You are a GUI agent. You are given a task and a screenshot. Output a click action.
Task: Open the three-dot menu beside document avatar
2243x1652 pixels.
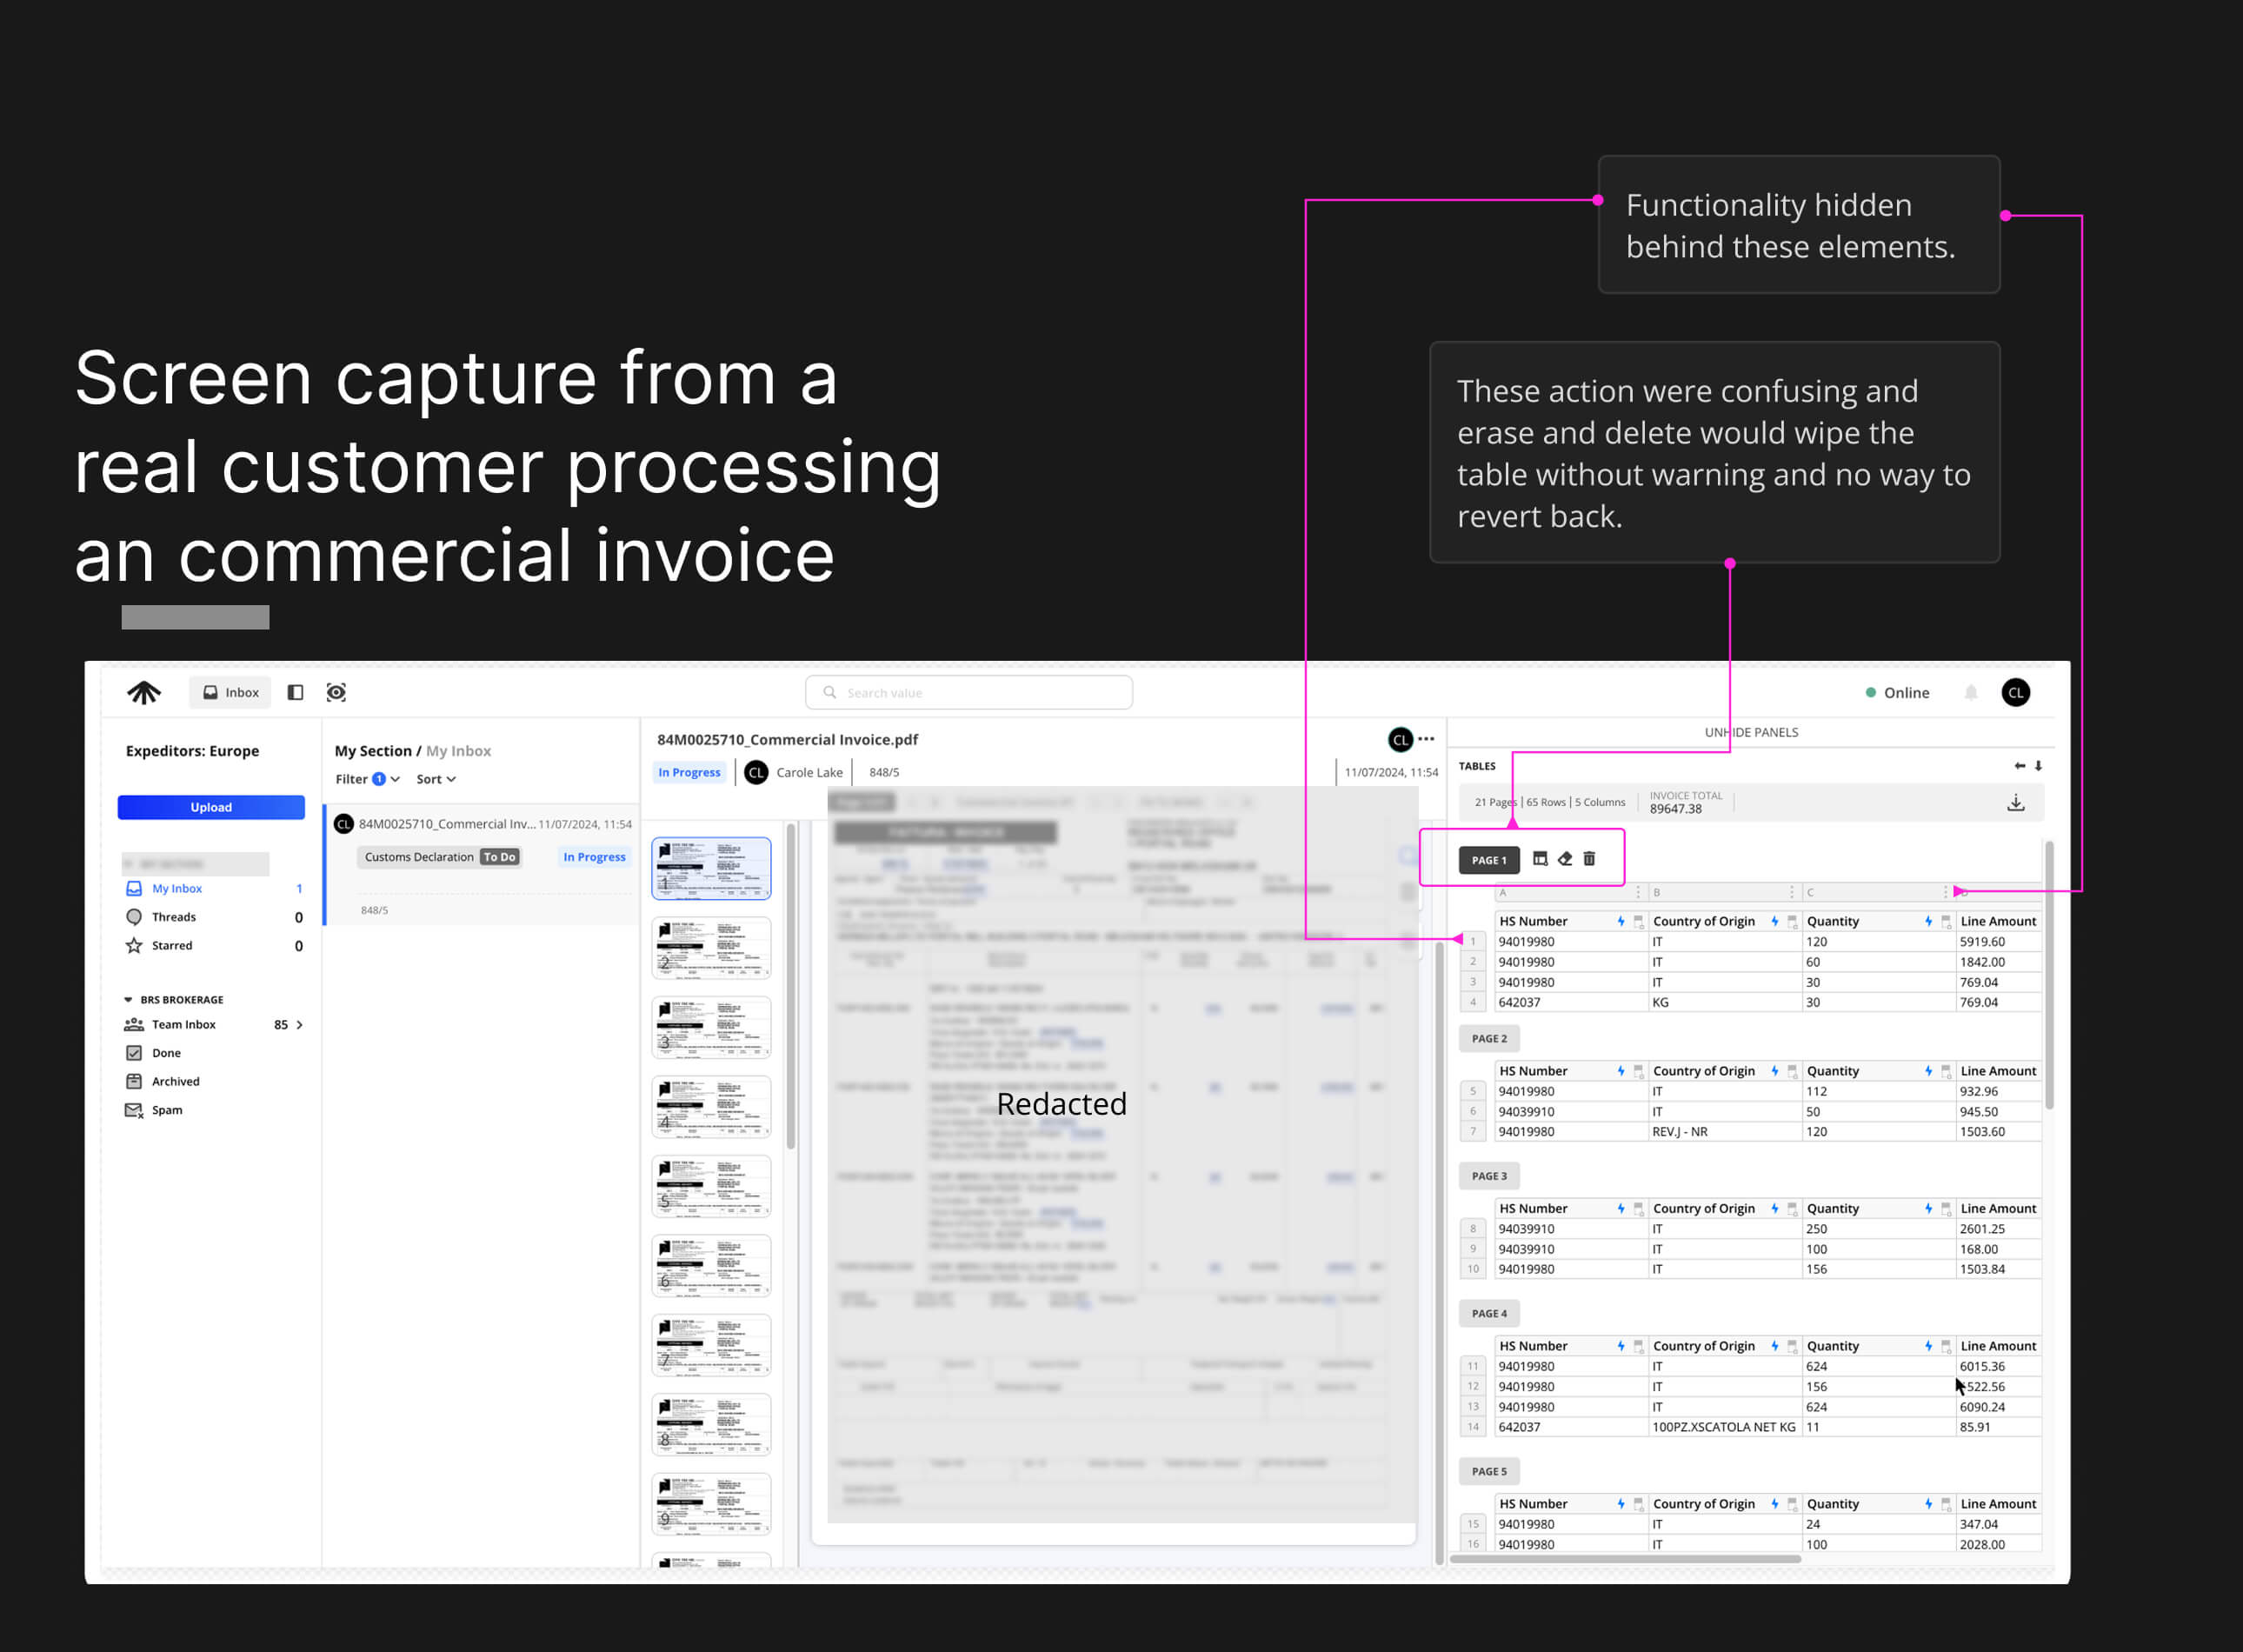[x=1426, y=740]
